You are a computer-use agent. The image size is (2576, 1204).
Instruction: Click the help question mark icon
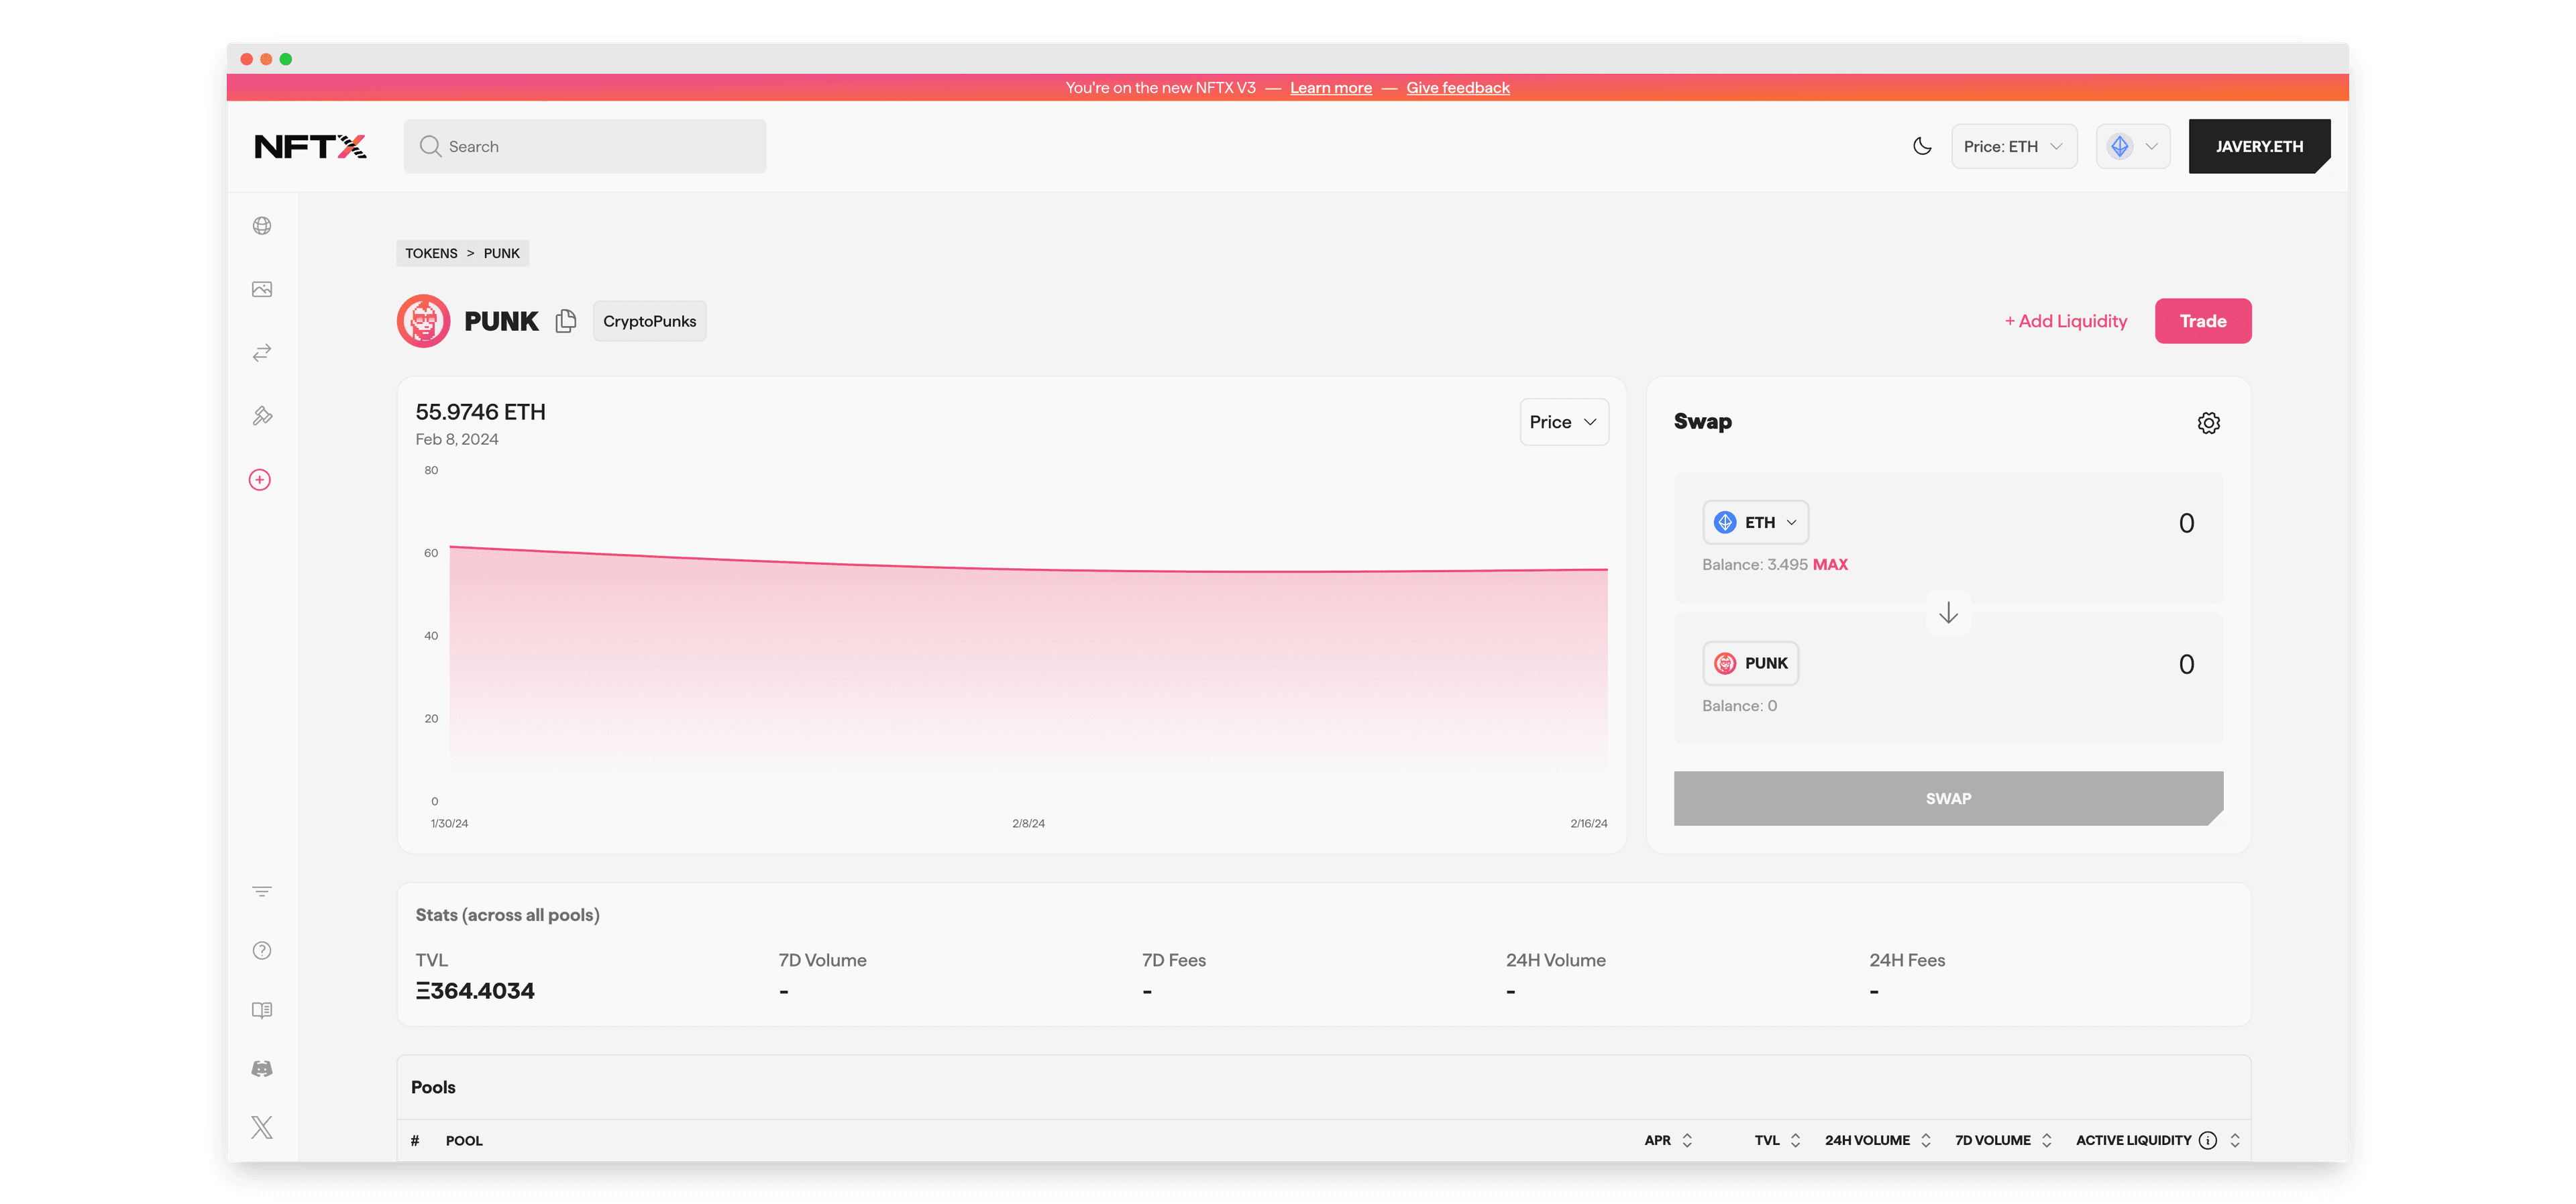coord(262,951)
